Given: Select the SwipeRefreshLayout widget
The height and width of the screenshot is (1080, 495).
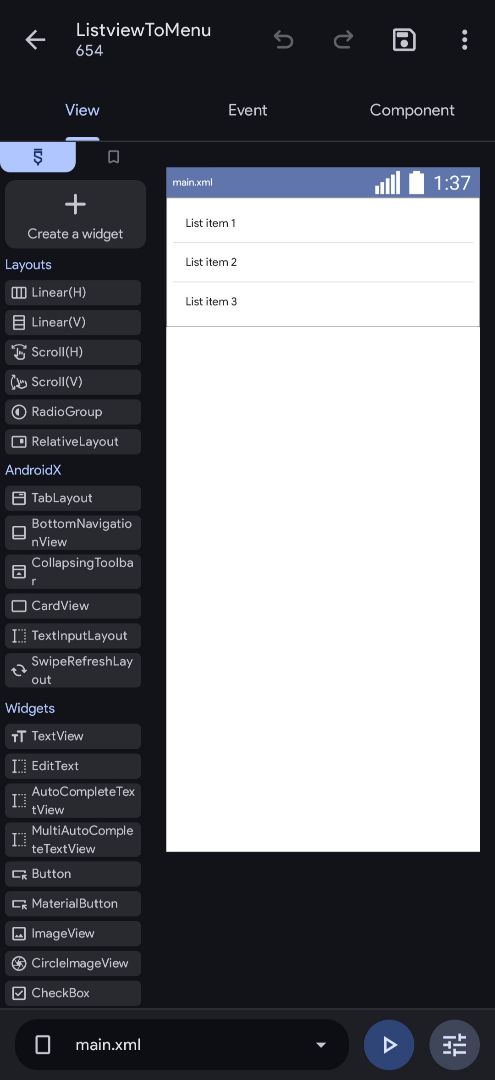Looking at the screenshot, I should click(x=73, y=670).
